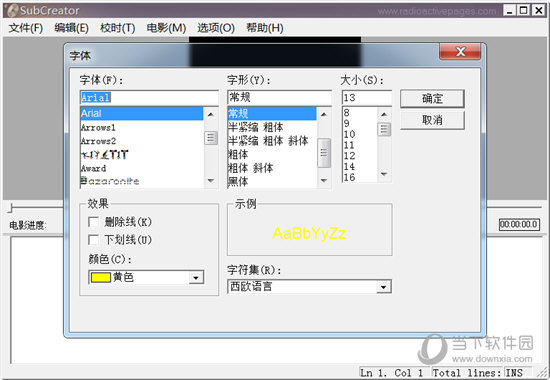This screenshot has width=550, height=380.
Task: Click the font name input field showing Arial
Action: (149, 97)
